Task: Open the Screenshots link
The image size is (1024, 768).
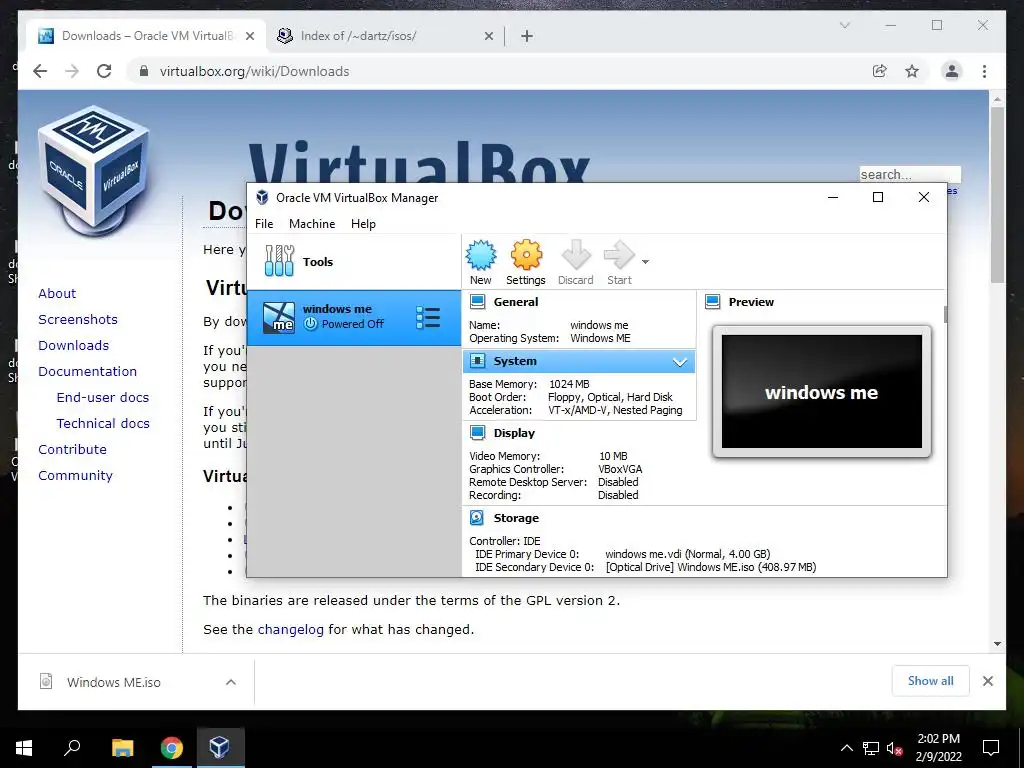Action: [78, 319]
